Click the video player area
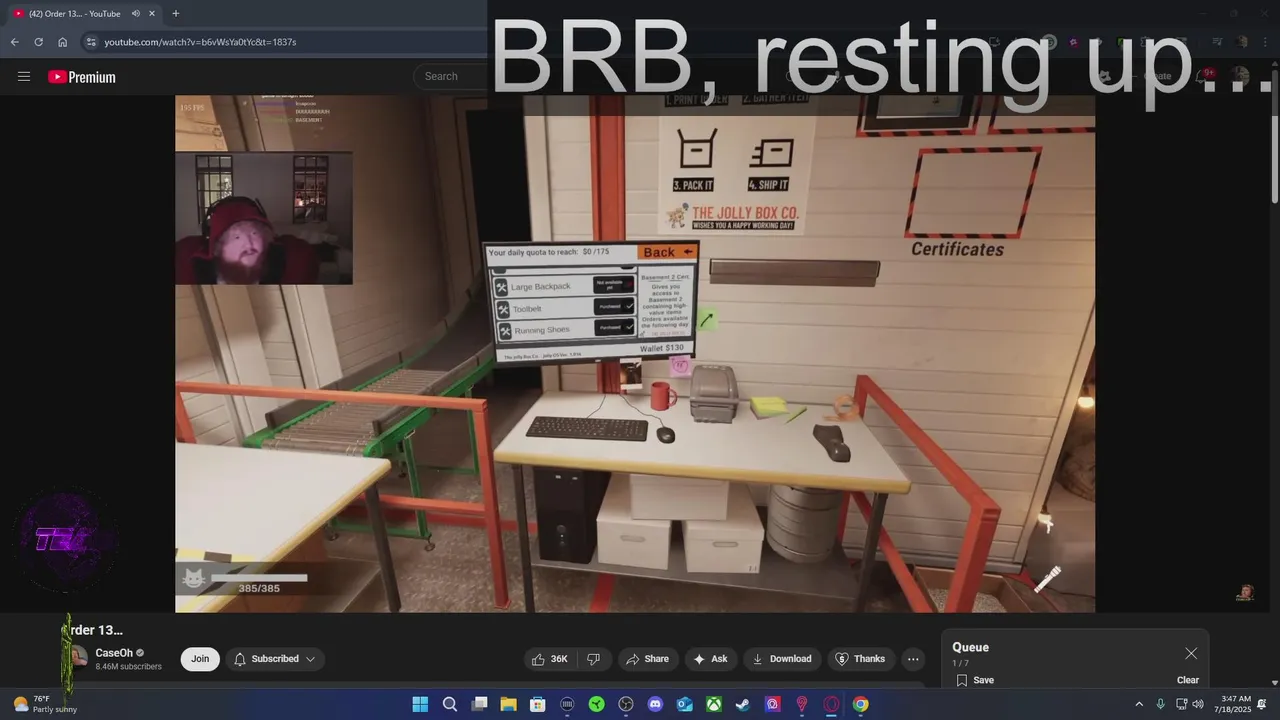The width and height of the screenshot is (1280, 720). (635, 354)
